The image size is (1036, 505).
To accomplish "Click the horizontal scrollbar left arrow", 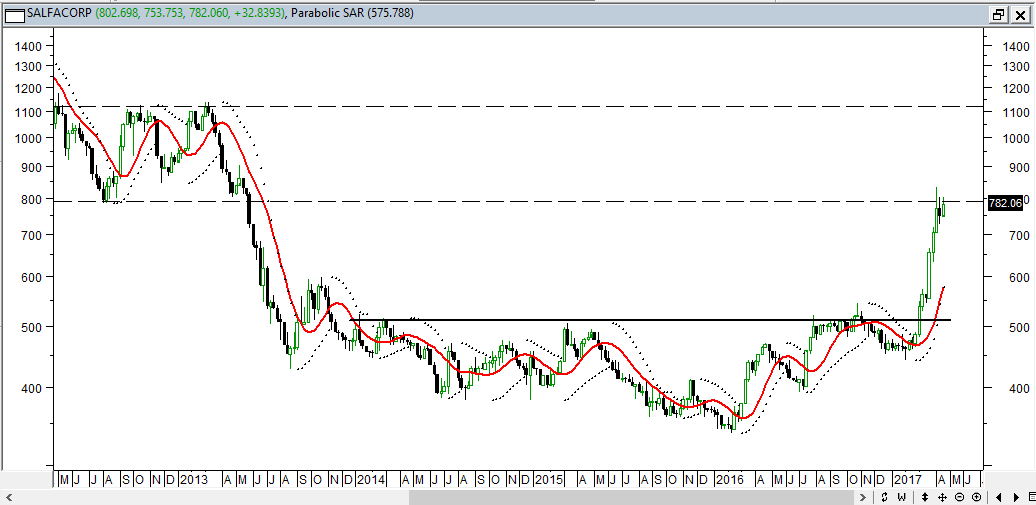I will [8, 497].
